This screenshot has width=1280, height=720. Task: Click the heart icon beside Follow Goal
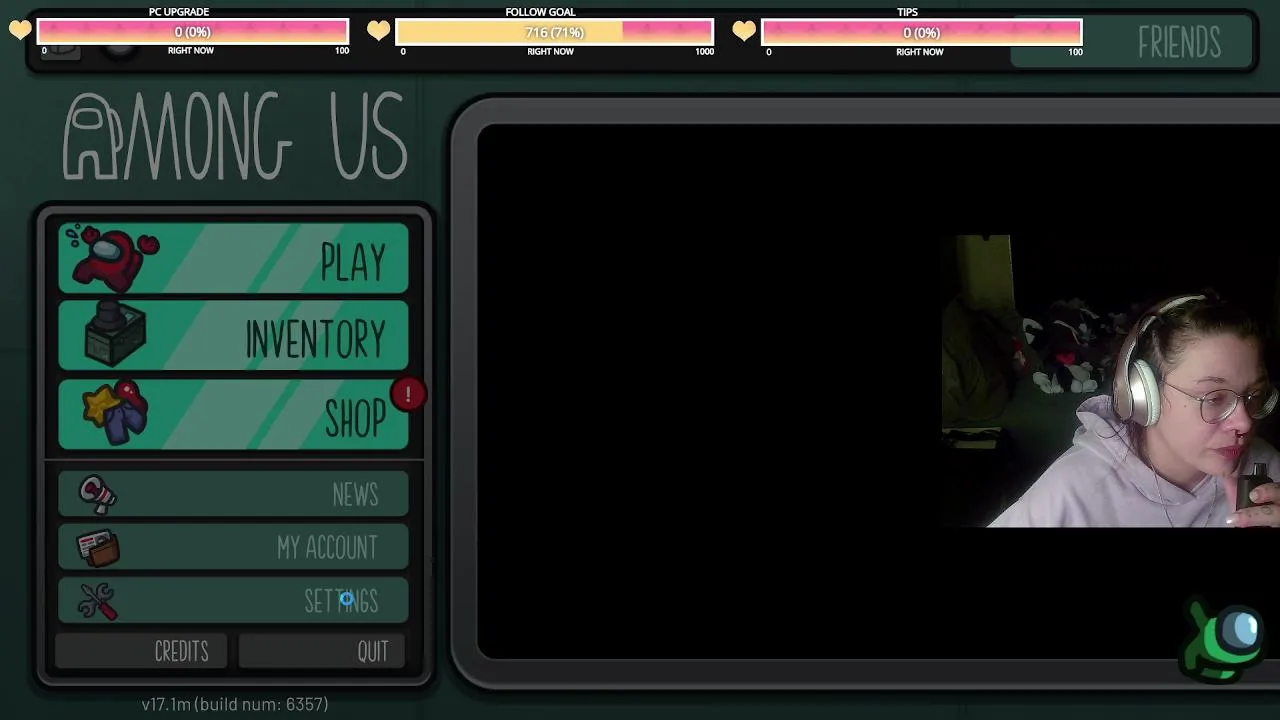[x=378, y=31]
